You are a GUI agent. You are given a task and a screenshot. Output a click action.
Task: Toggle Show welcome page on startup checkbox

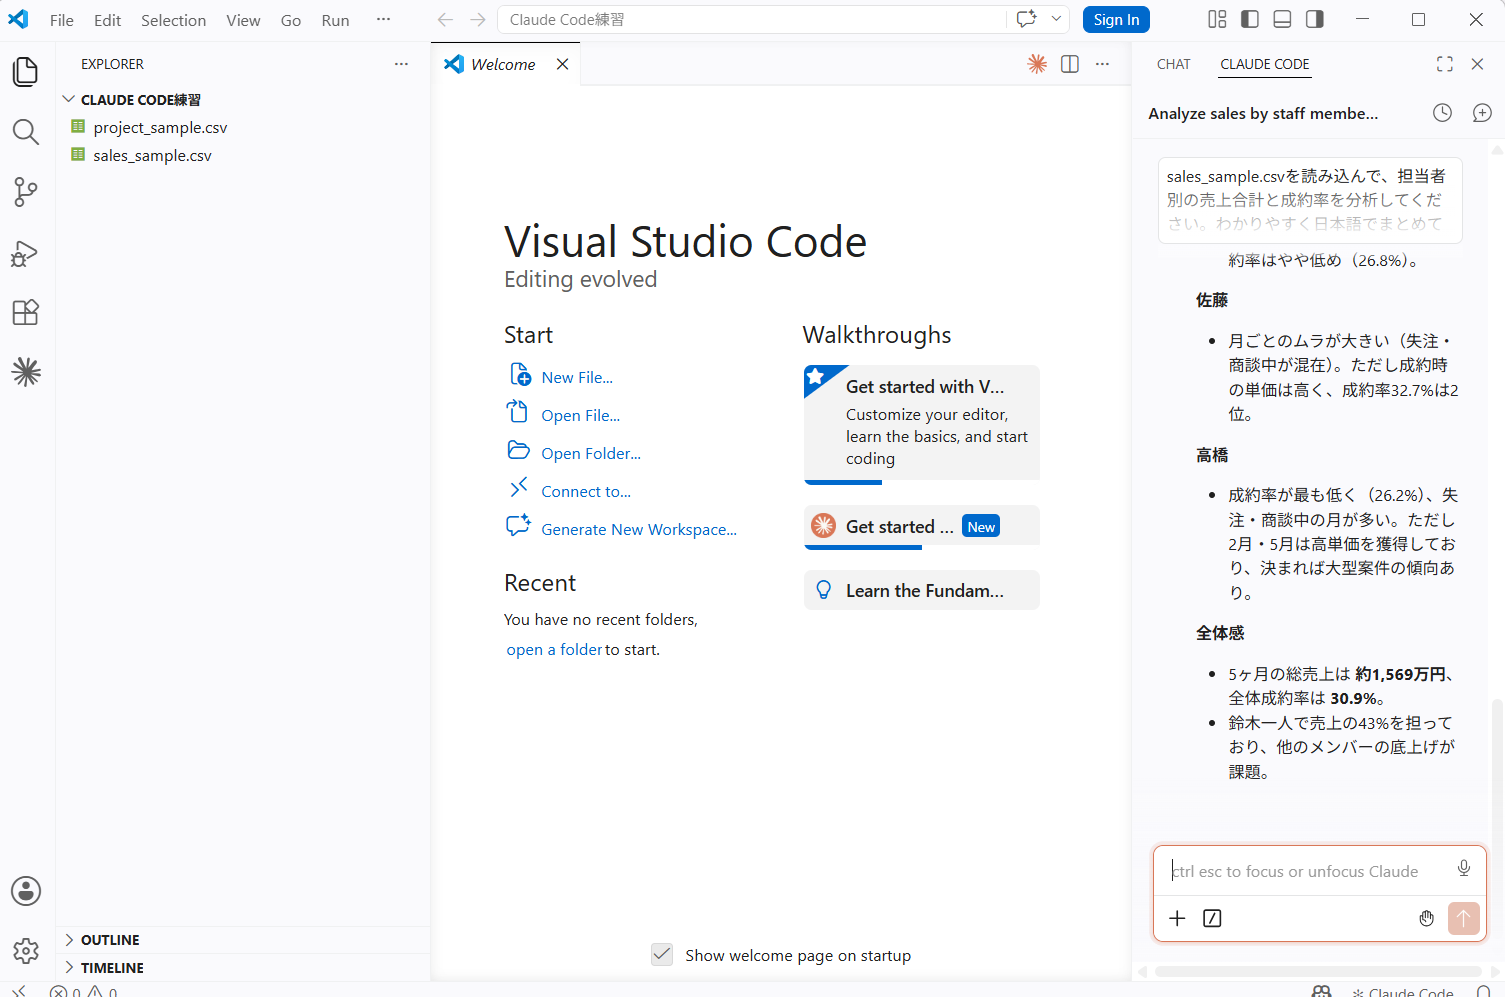pyautogui.click(x=662, y=954)
